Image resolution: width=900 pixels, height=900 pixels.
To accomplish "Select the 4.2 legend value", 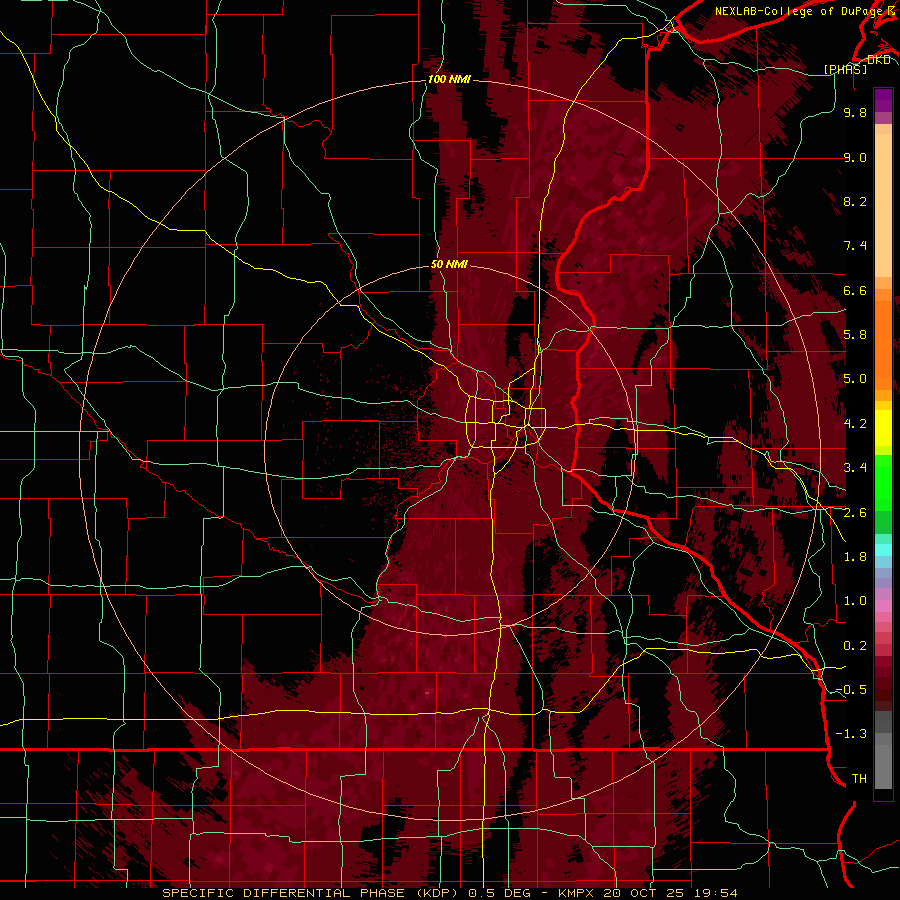I will pyautogui.click(x=855, y=424).
